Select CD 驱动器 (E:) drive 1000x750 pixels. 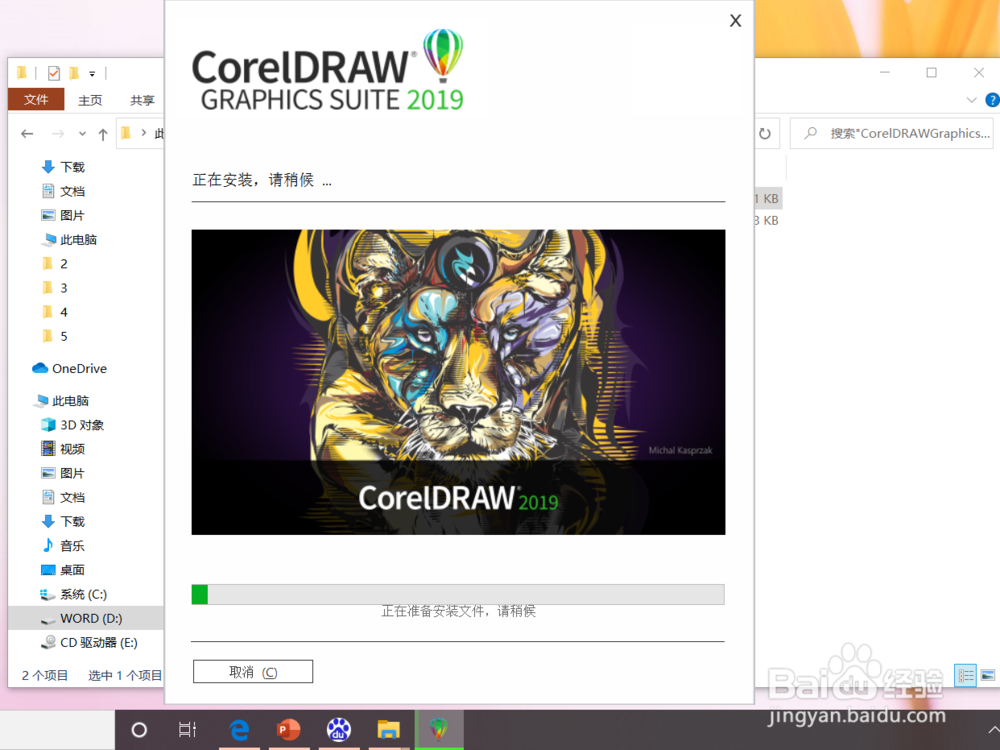(89, 643)
